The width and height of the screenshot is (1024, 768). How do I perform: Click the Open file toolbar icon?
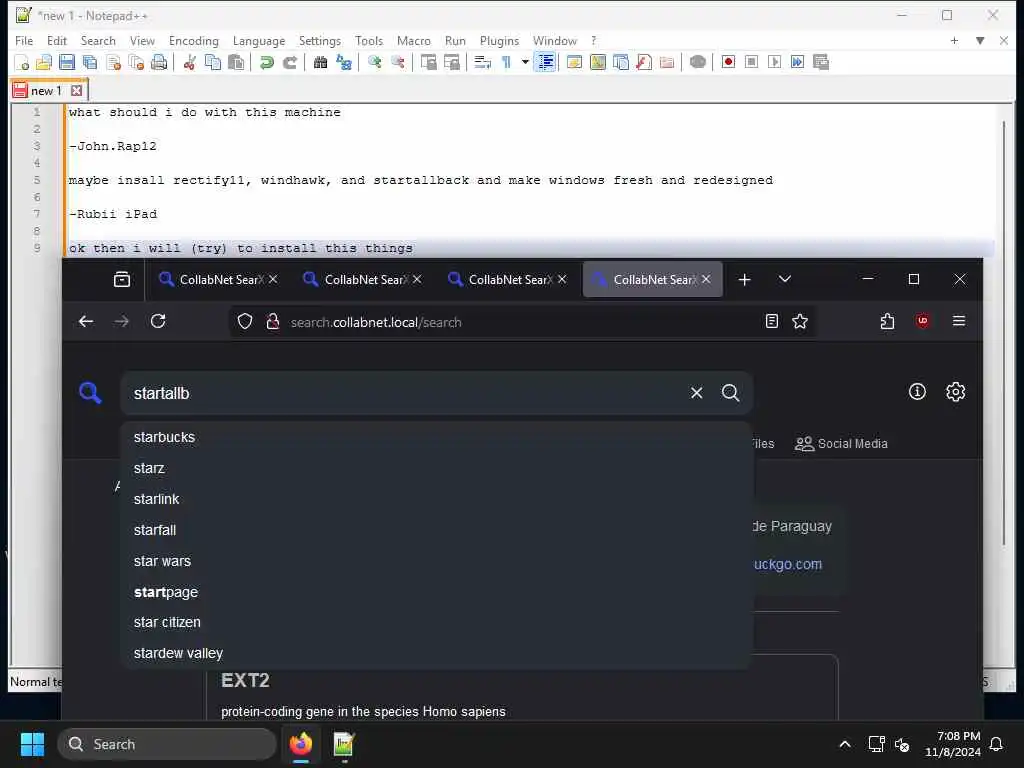(44, 63)
